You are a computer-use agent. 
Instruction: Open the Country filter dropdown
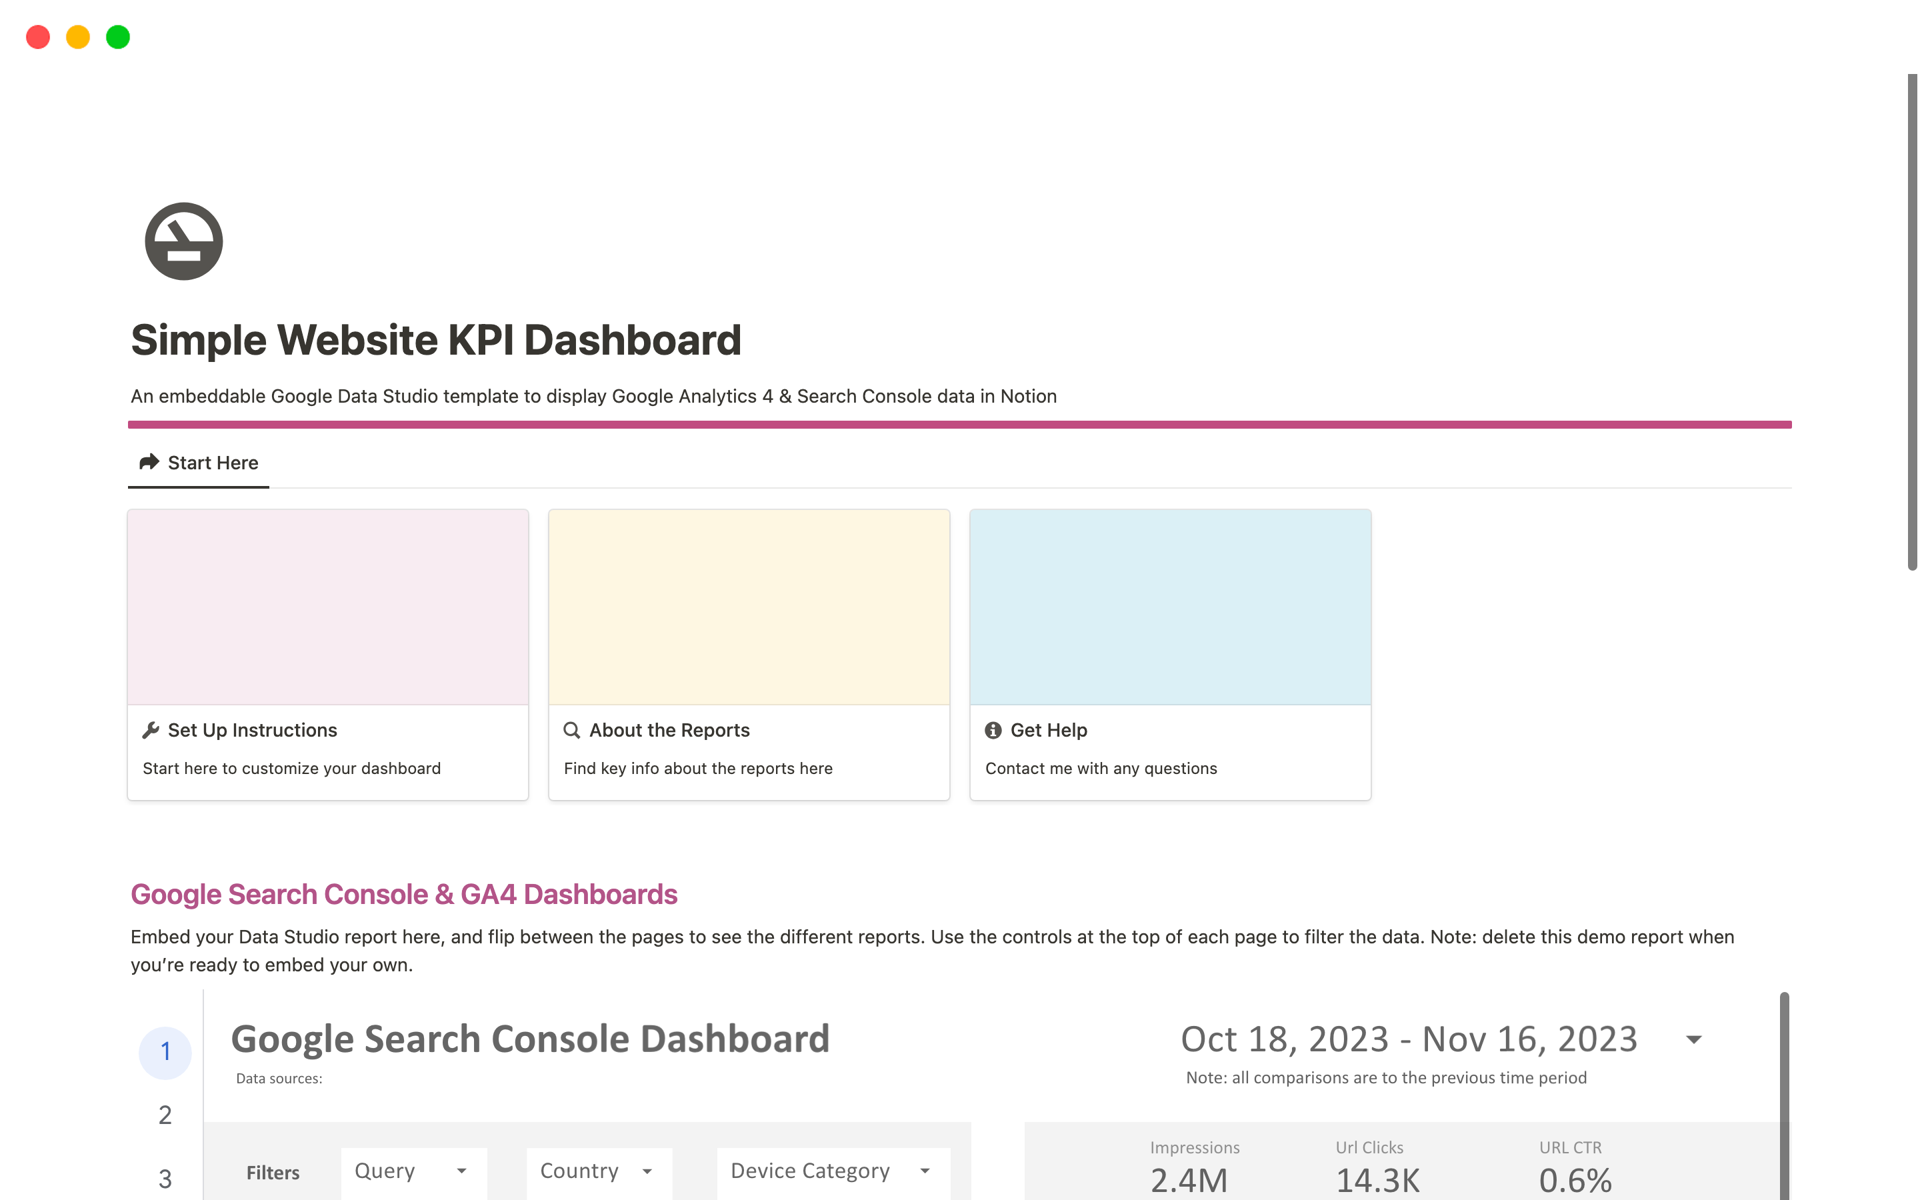pos(598,1171)
